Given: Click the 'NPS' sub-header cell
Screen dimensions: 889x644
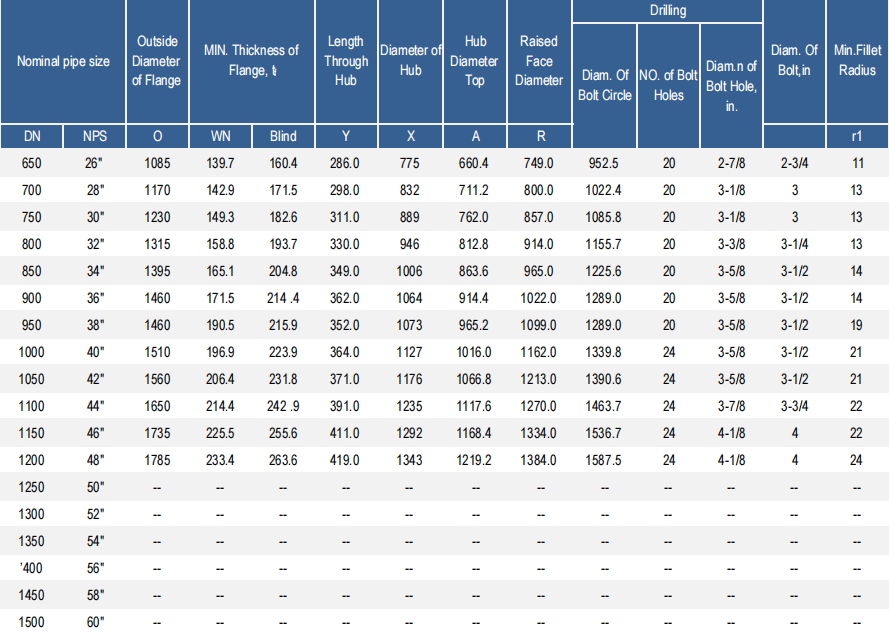Looking at the screenshot, I should tap(95, 136).
